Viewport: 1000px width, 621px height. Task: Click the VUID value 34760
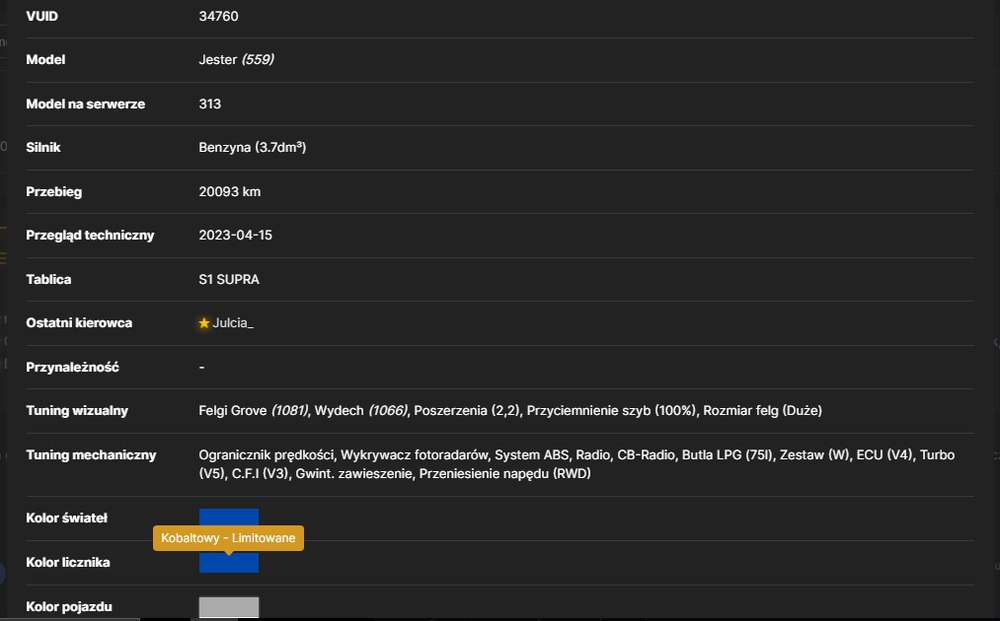point(219,17)
